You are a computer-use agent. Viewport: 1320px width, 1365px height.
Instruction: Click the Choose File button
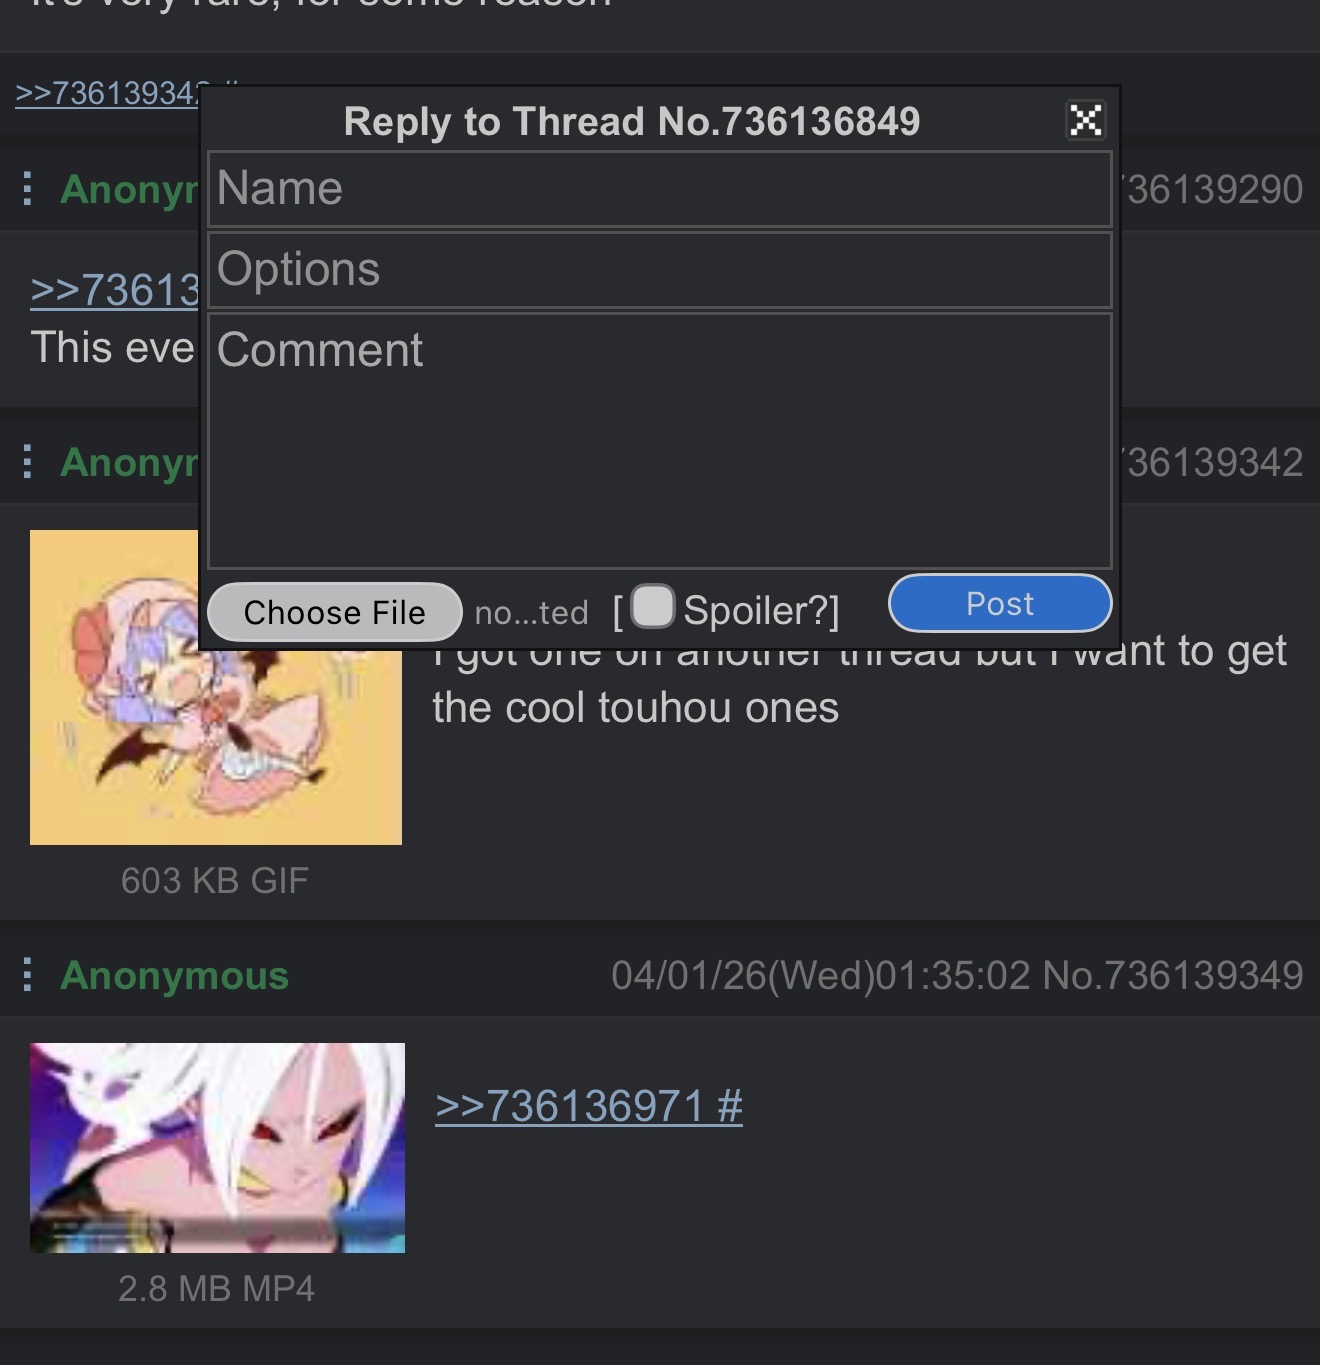tap(334, 612)
